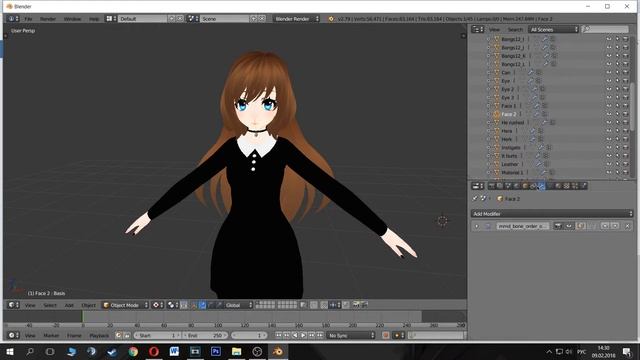Click the current frame field
The image size is (640, 360).
pyautogui.click(x=249, y=336)
